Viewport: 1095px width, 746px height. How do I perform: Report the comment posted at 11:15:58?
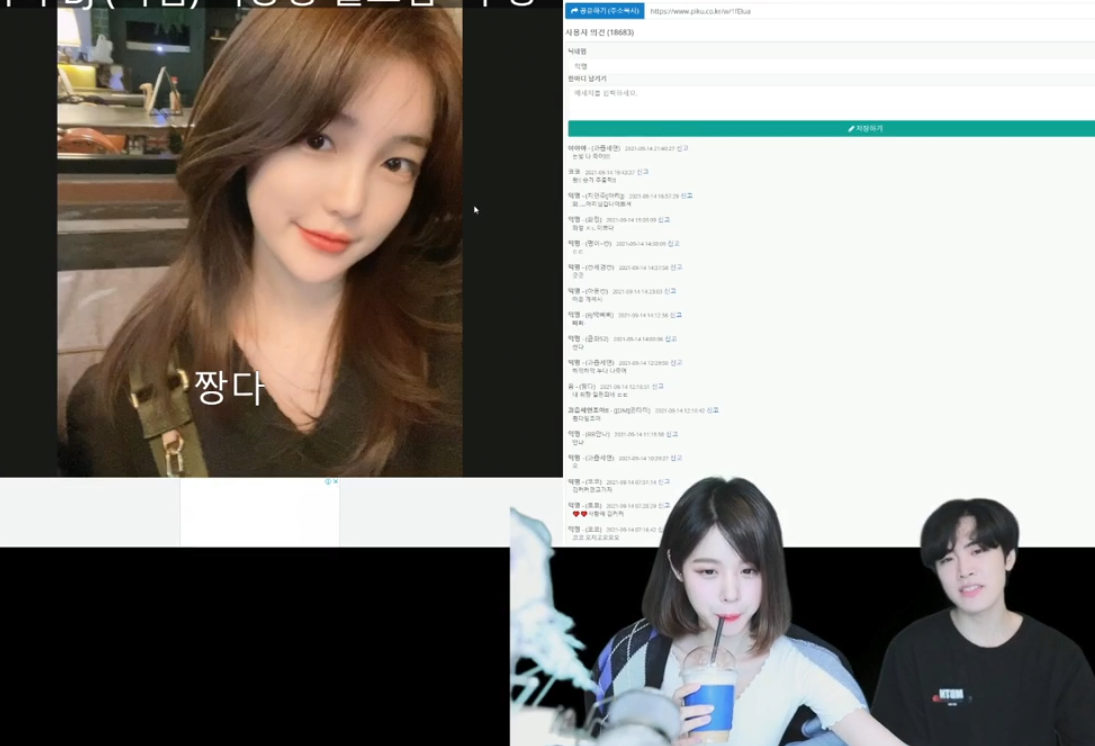[x=672, y=434]
